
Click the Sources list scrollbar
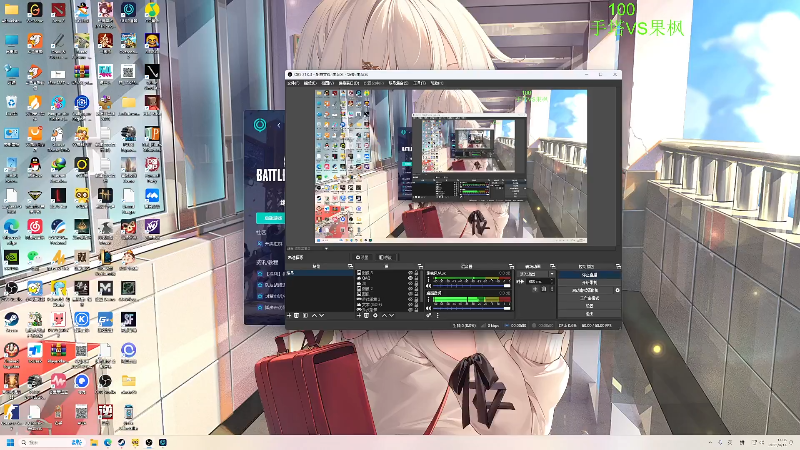click(x=421, y=286)
